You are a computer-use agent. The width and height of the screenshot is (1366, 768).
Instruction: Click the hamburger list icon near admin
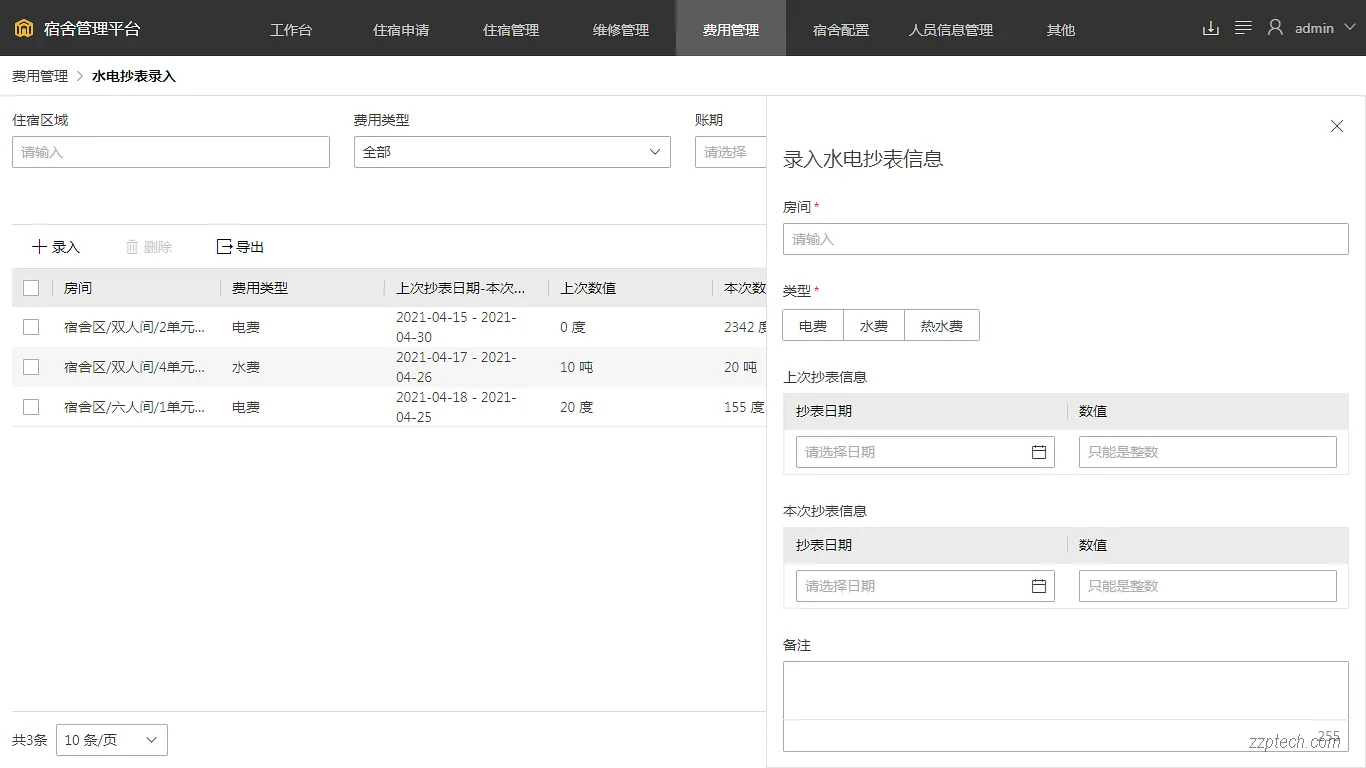pyautogui.click(x=1243, y=28)
